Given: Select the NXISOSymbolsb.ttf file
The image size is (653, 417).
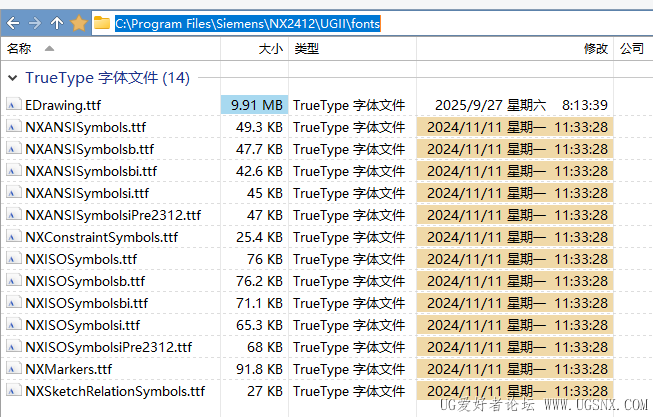Looking at the screenshot, I should 85,281.
